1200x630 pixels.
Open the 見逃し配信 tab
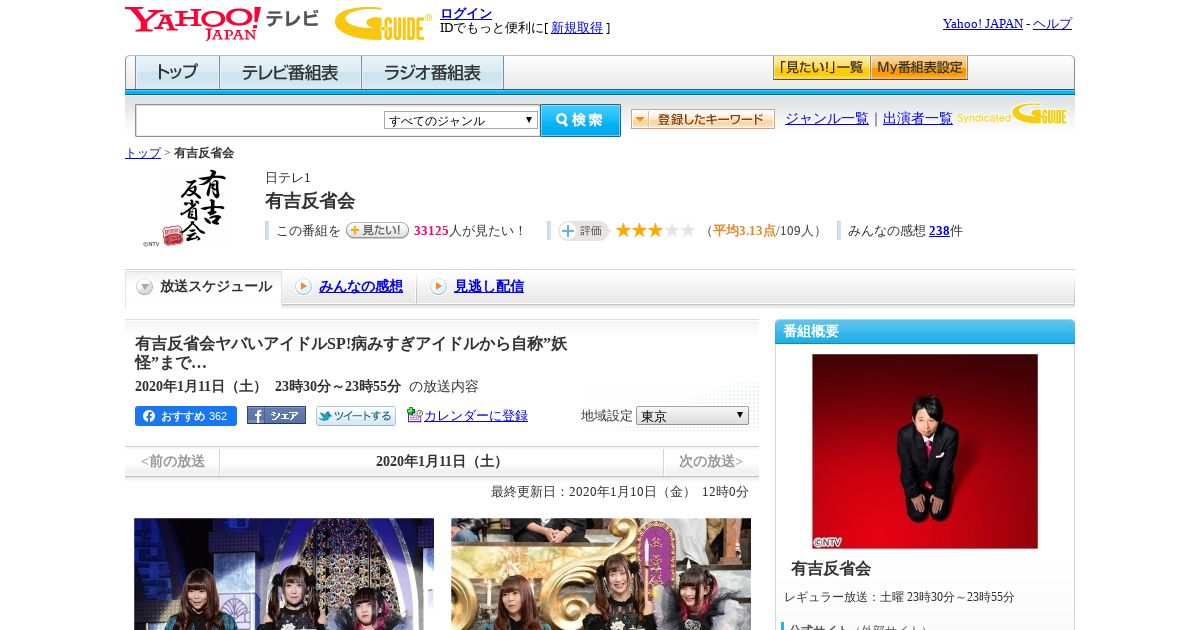489,287
